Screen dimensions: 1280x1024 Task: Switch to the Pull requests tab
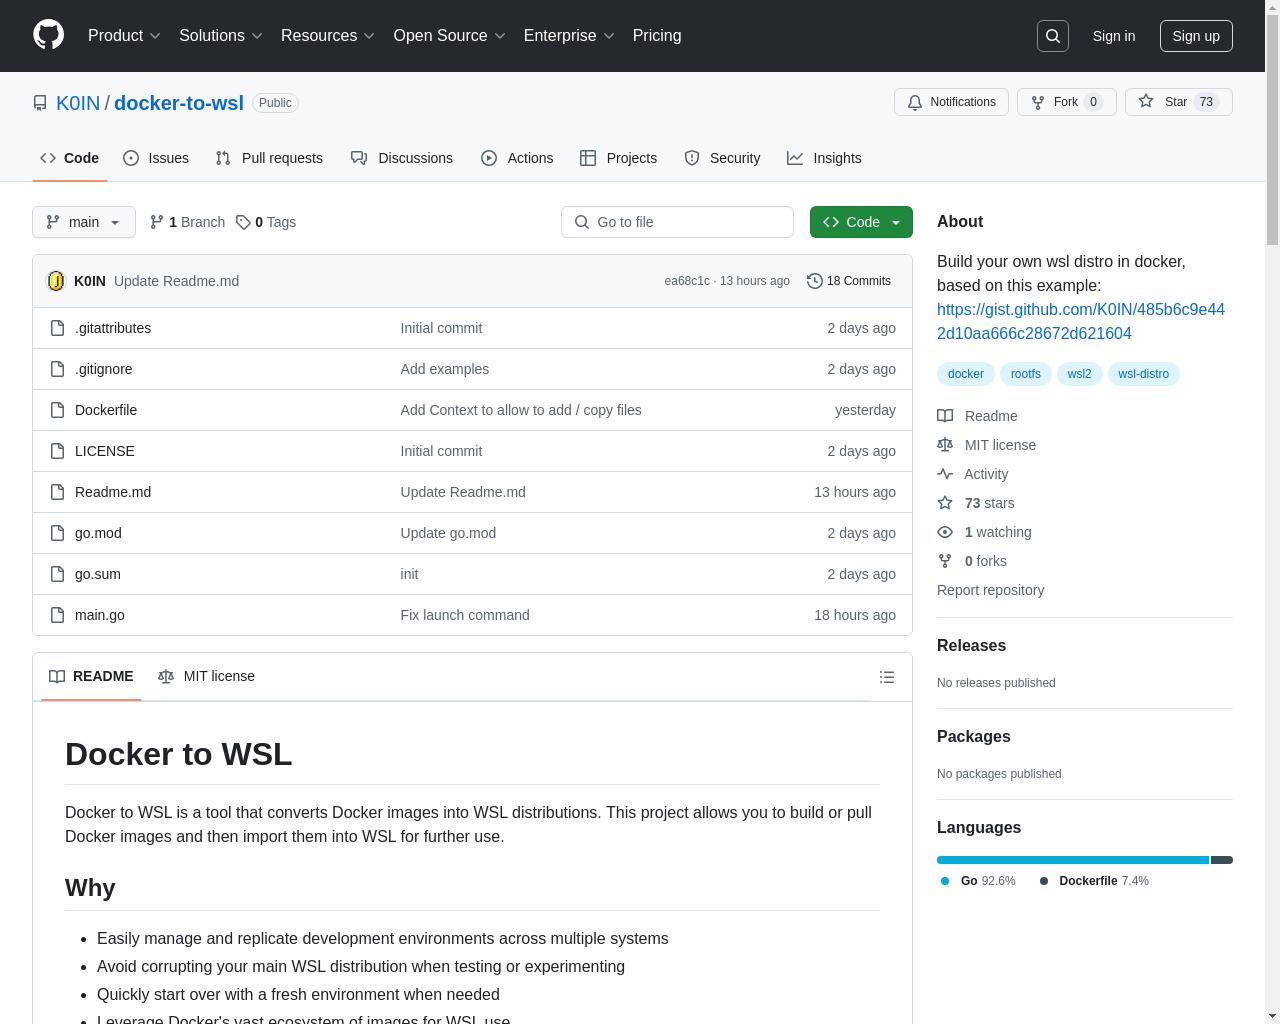point(269,158)
